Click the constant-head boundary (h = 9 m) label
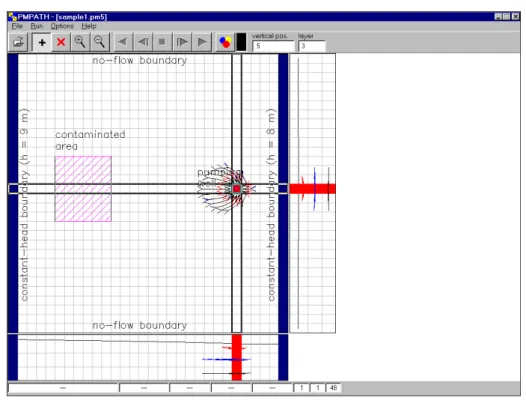This screenshot has width=526, height=400. [24, 205]
